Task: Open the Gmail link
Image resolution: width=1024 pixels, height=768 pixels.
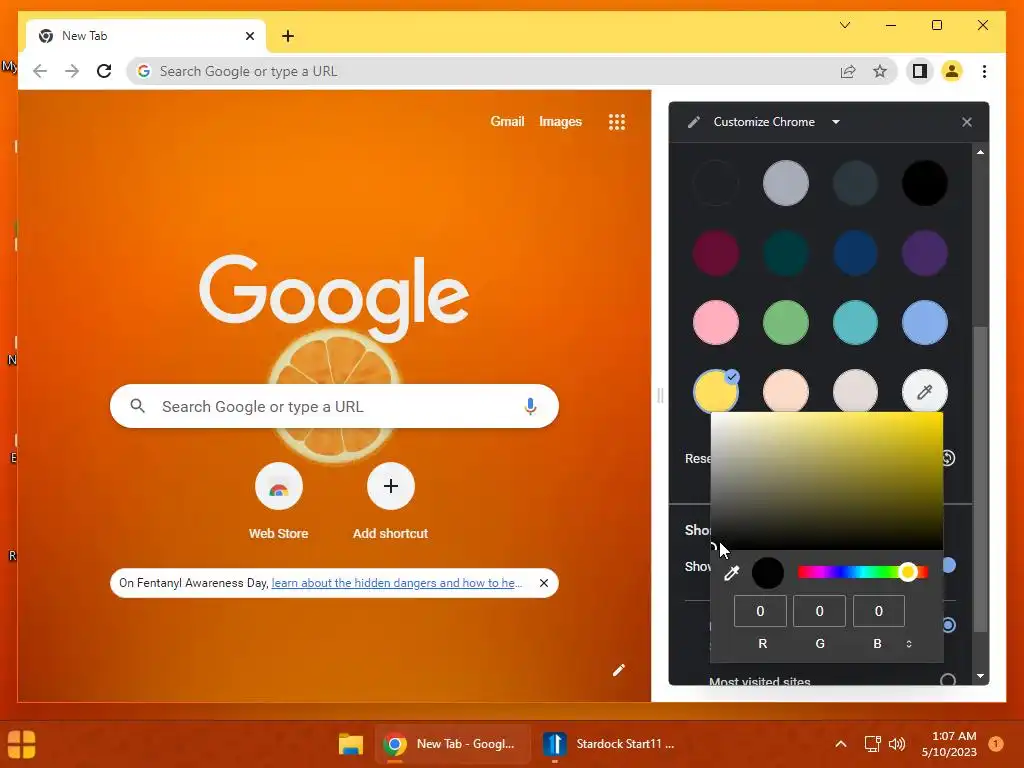Action: [507, 121]
